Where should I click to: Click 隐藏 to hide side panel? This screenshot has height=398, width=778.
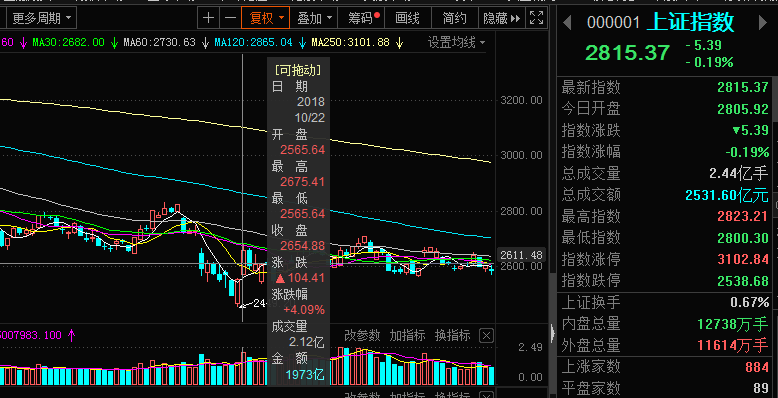[501, 19]
